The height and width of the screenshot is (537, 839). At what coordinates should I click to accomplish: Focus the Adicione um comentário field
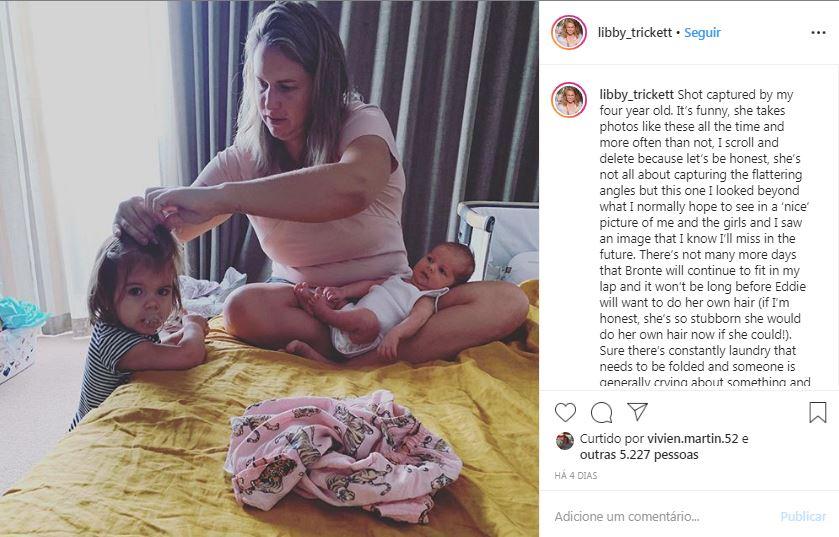(x=663, y=517)
